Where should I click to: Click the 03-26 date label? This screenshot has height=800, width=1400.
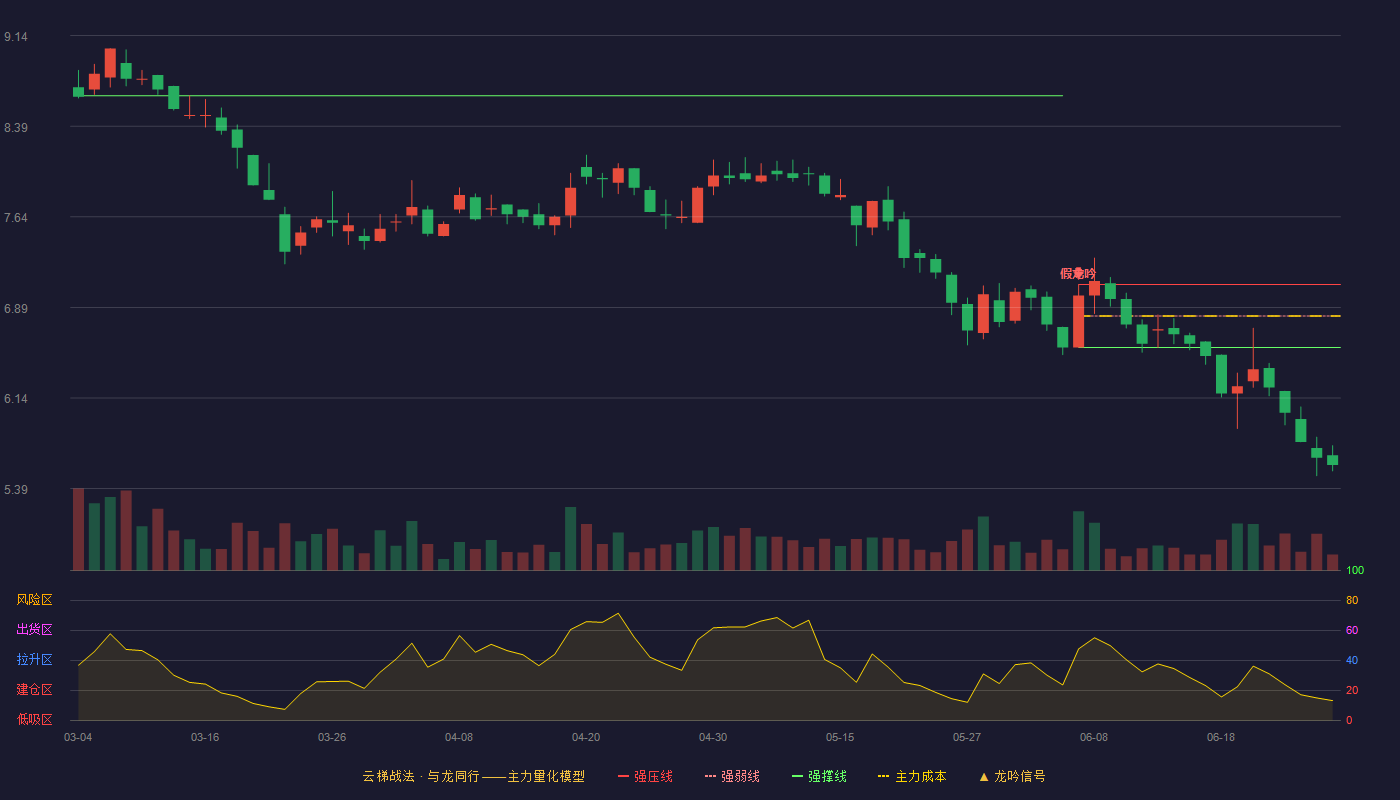[332, 737]
